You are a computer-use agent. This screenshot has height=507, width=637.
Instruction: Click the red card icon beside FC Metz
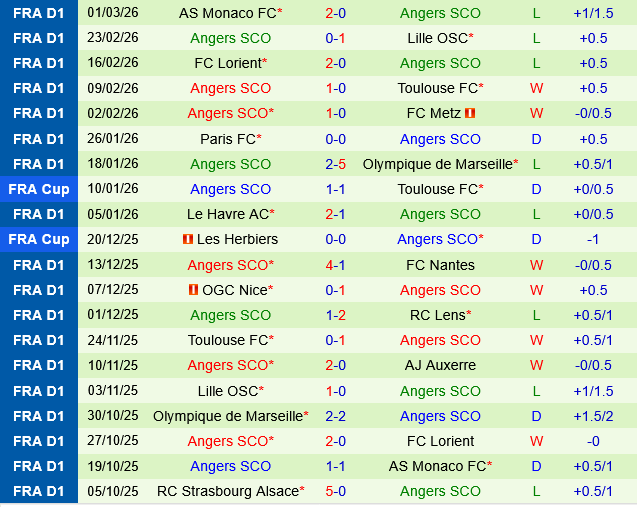470,114
